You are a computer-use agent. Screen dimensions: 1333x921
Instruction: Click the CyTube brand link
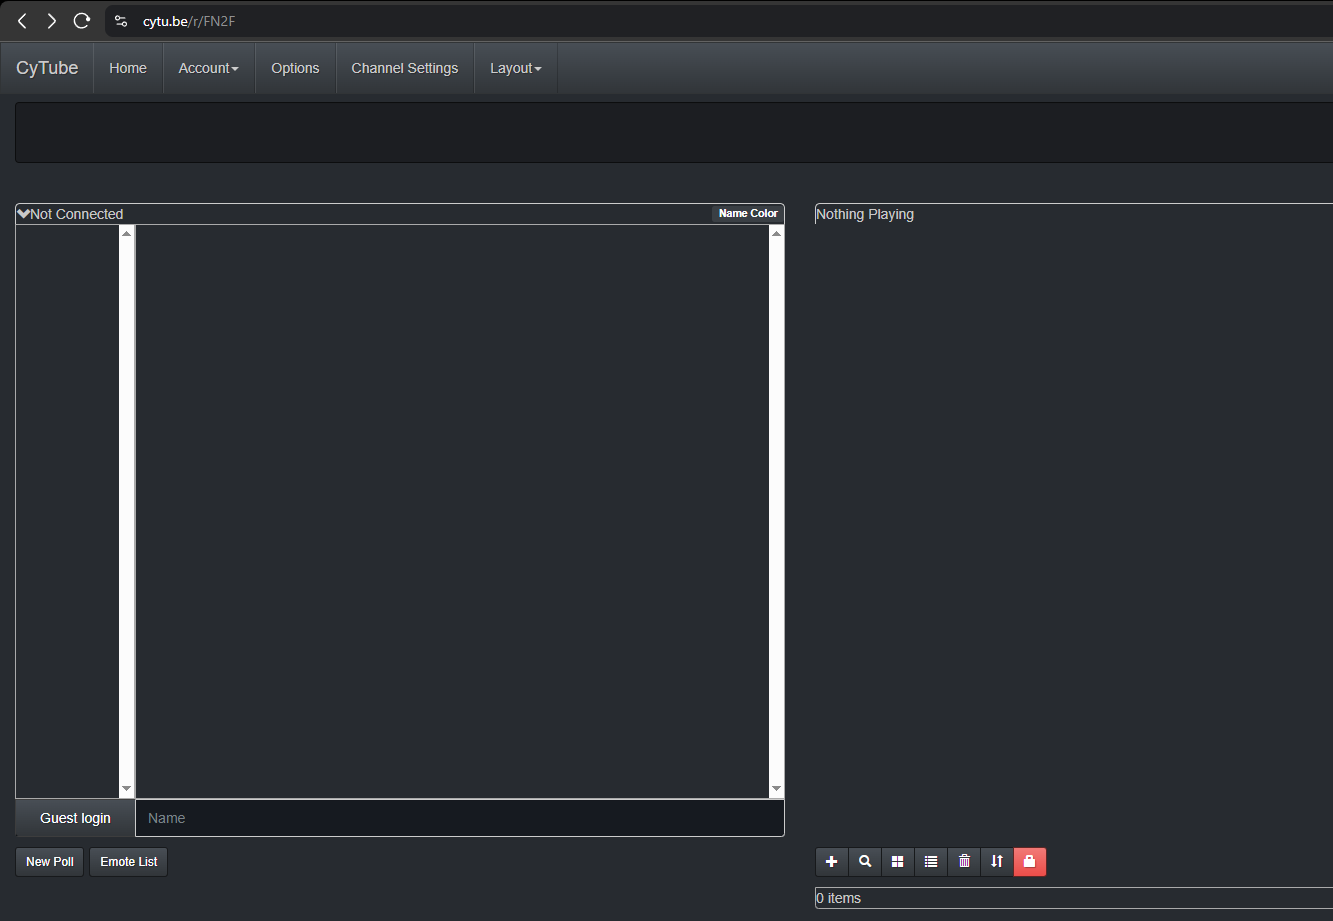(x=47, y=68)
